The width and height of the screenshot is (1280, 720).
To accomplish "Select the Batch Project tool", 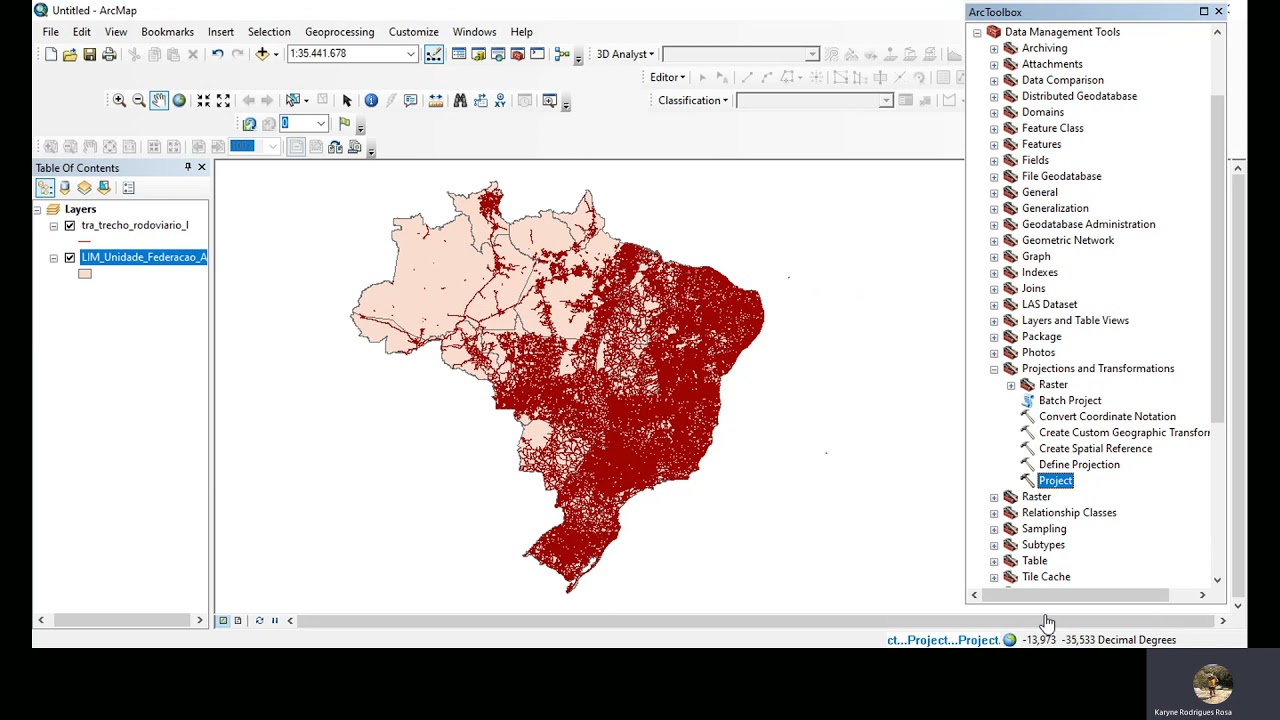I will pos(1070,401).
